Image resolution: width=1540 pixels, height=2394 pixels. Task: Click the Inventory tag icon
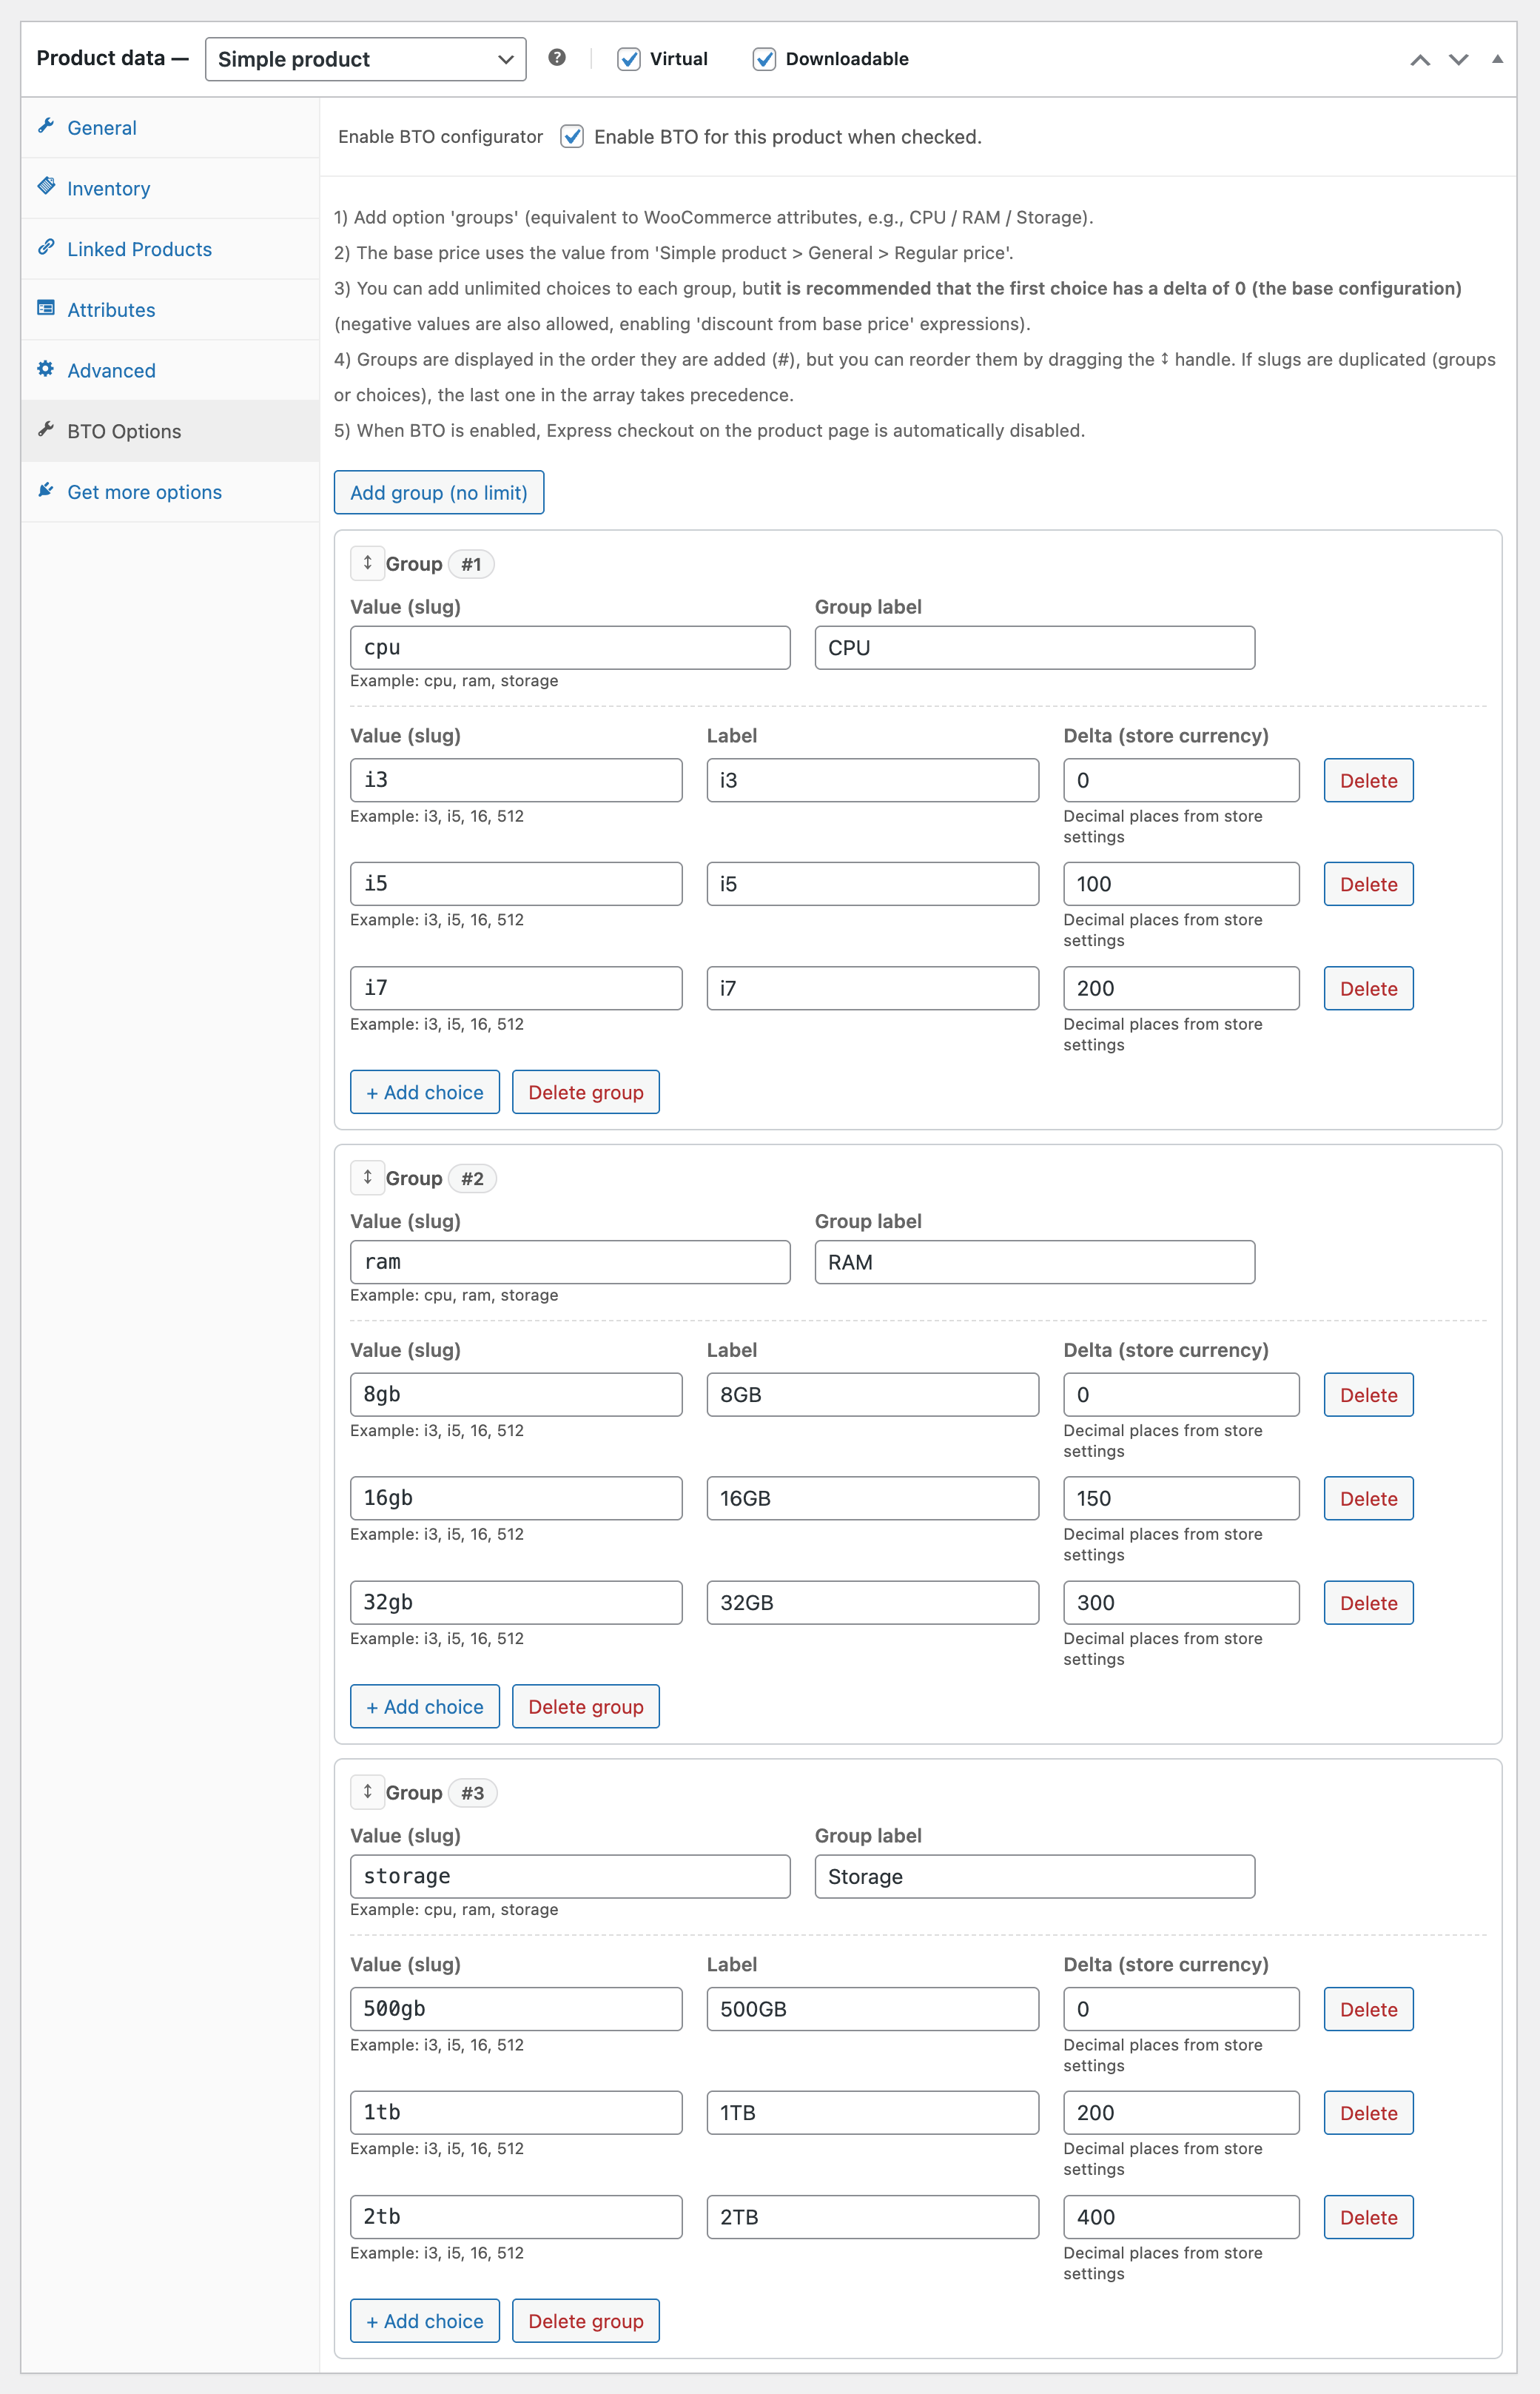tap(46, 186)
